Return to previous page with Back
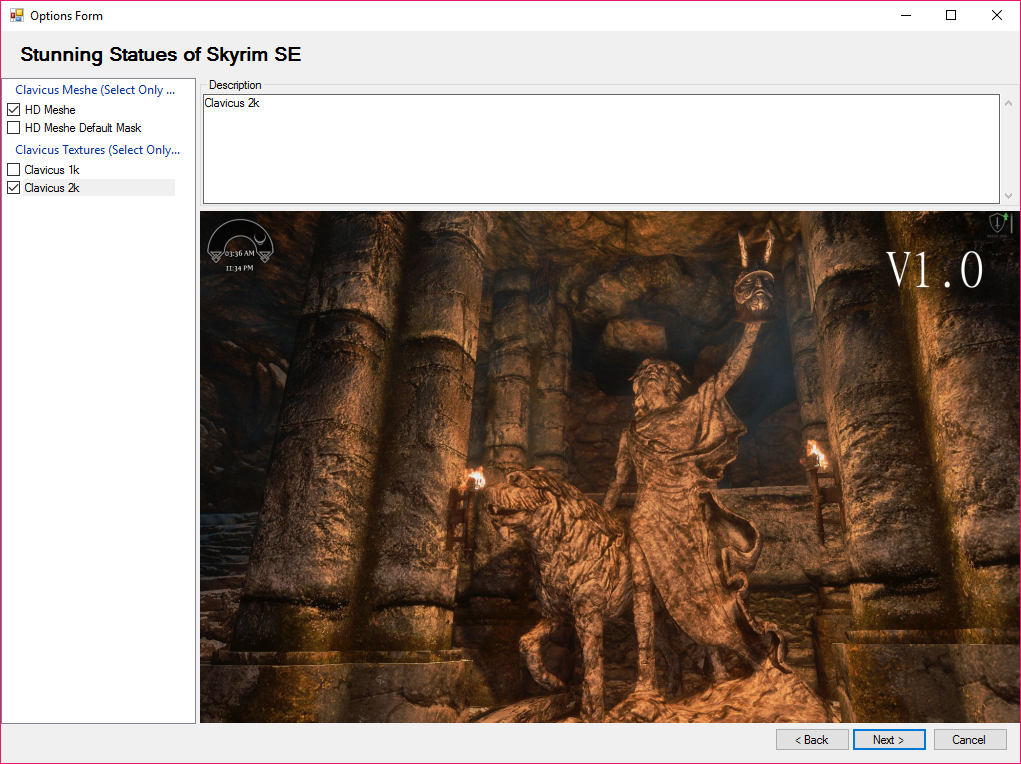 812,739
